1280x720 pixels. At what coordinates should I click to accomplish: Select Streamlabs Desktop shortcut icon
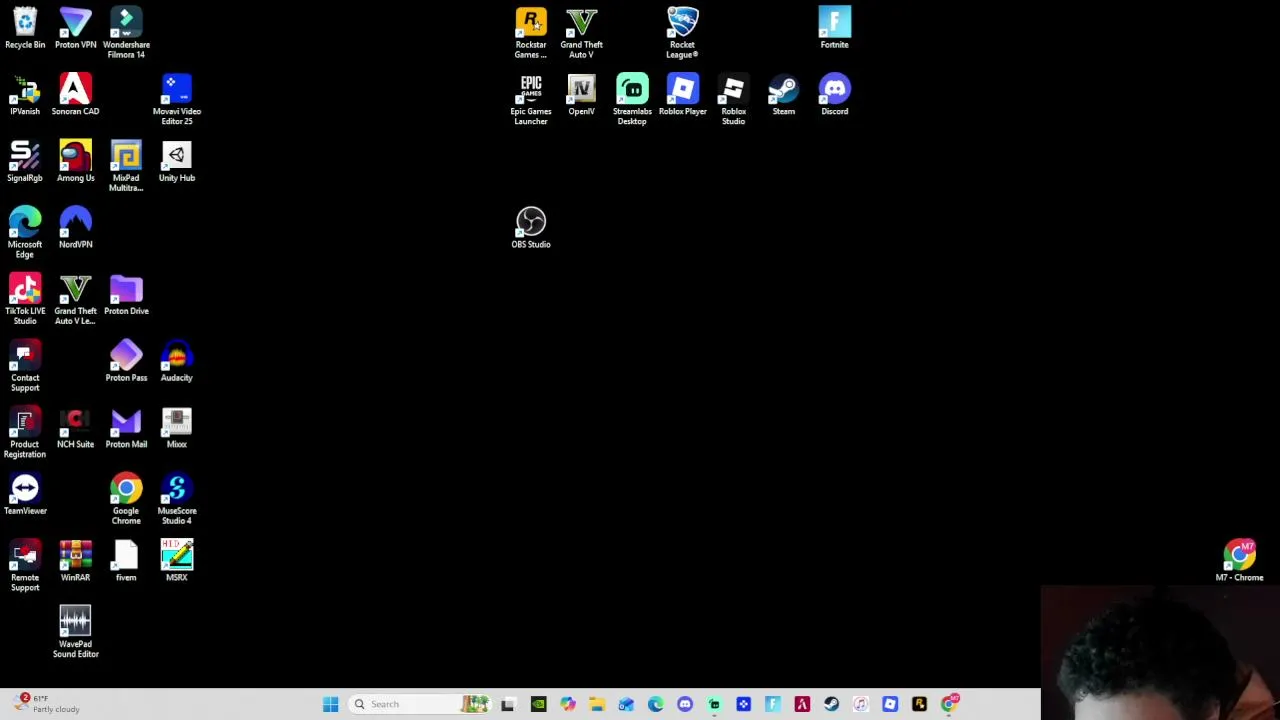(x=632, y=100)
